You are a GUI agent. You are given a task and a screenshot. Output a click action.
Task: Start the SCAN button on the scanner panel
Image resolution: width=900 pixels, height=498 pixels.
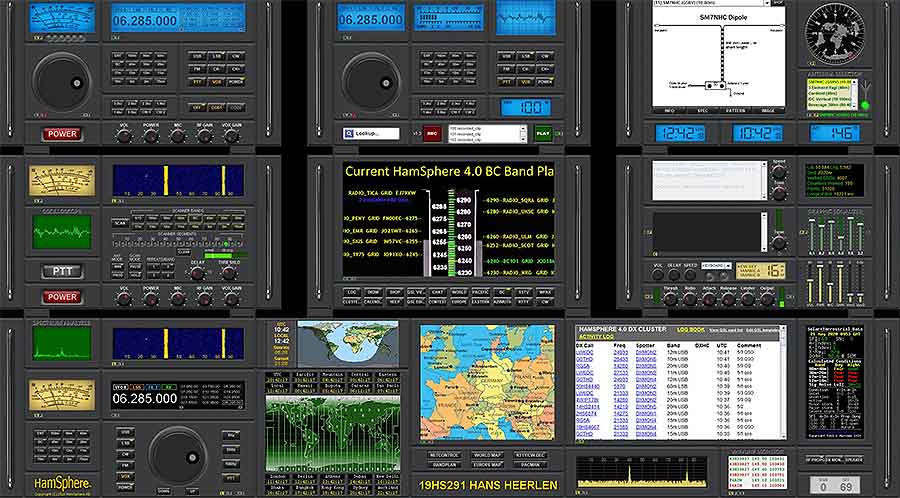tap(119, 223)
